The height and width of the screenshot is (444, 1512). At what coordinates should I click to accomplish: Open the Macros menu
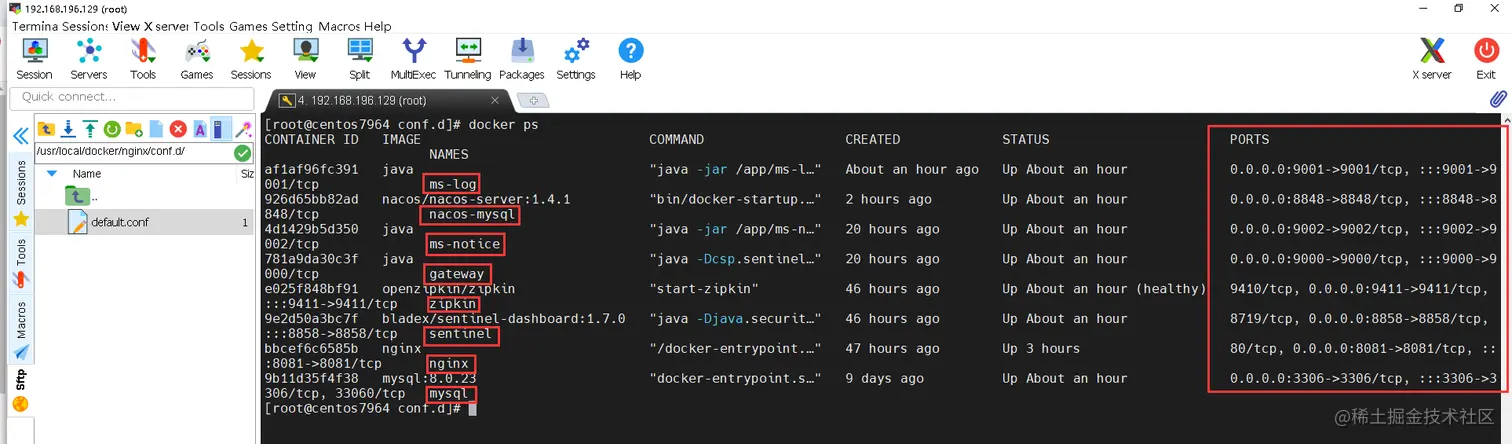pos(340,26)
